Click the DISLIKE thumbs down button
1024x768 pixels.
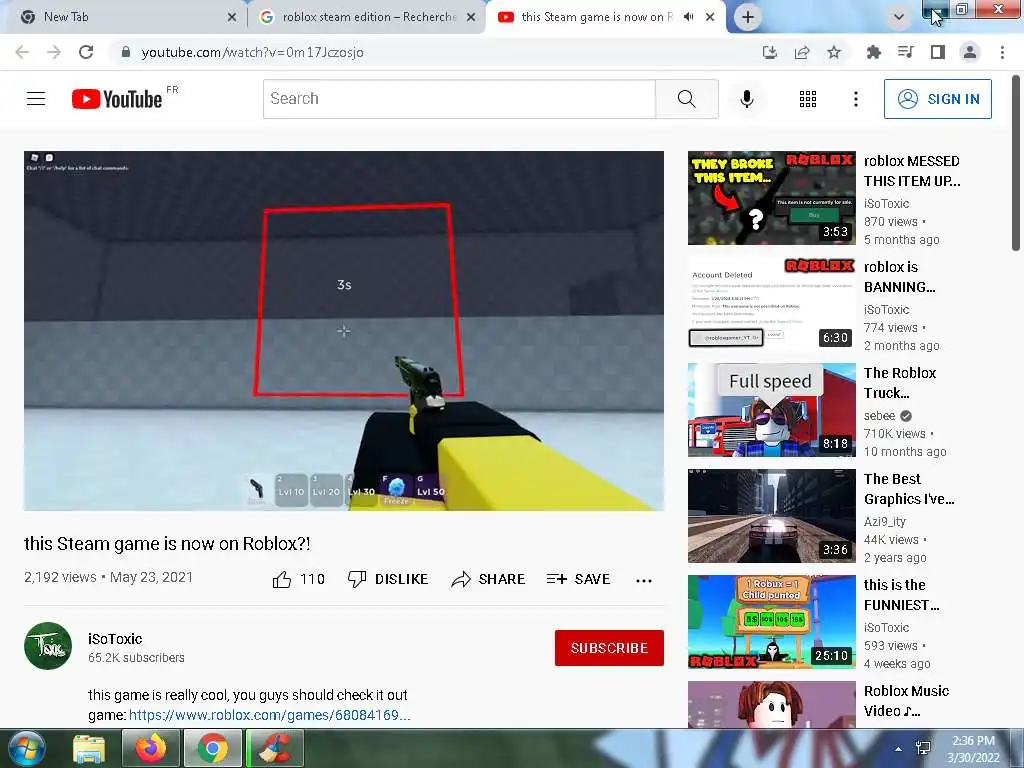coord(388,579)
